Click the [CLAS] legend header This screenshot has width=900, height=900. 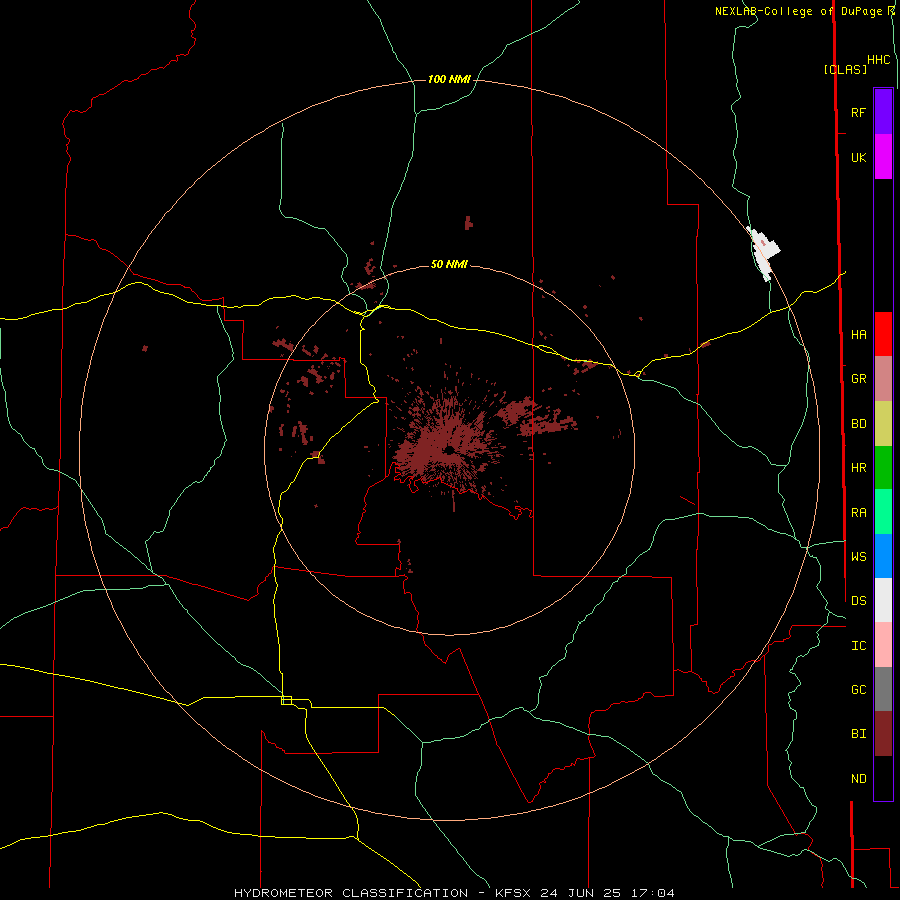[845, 69]
